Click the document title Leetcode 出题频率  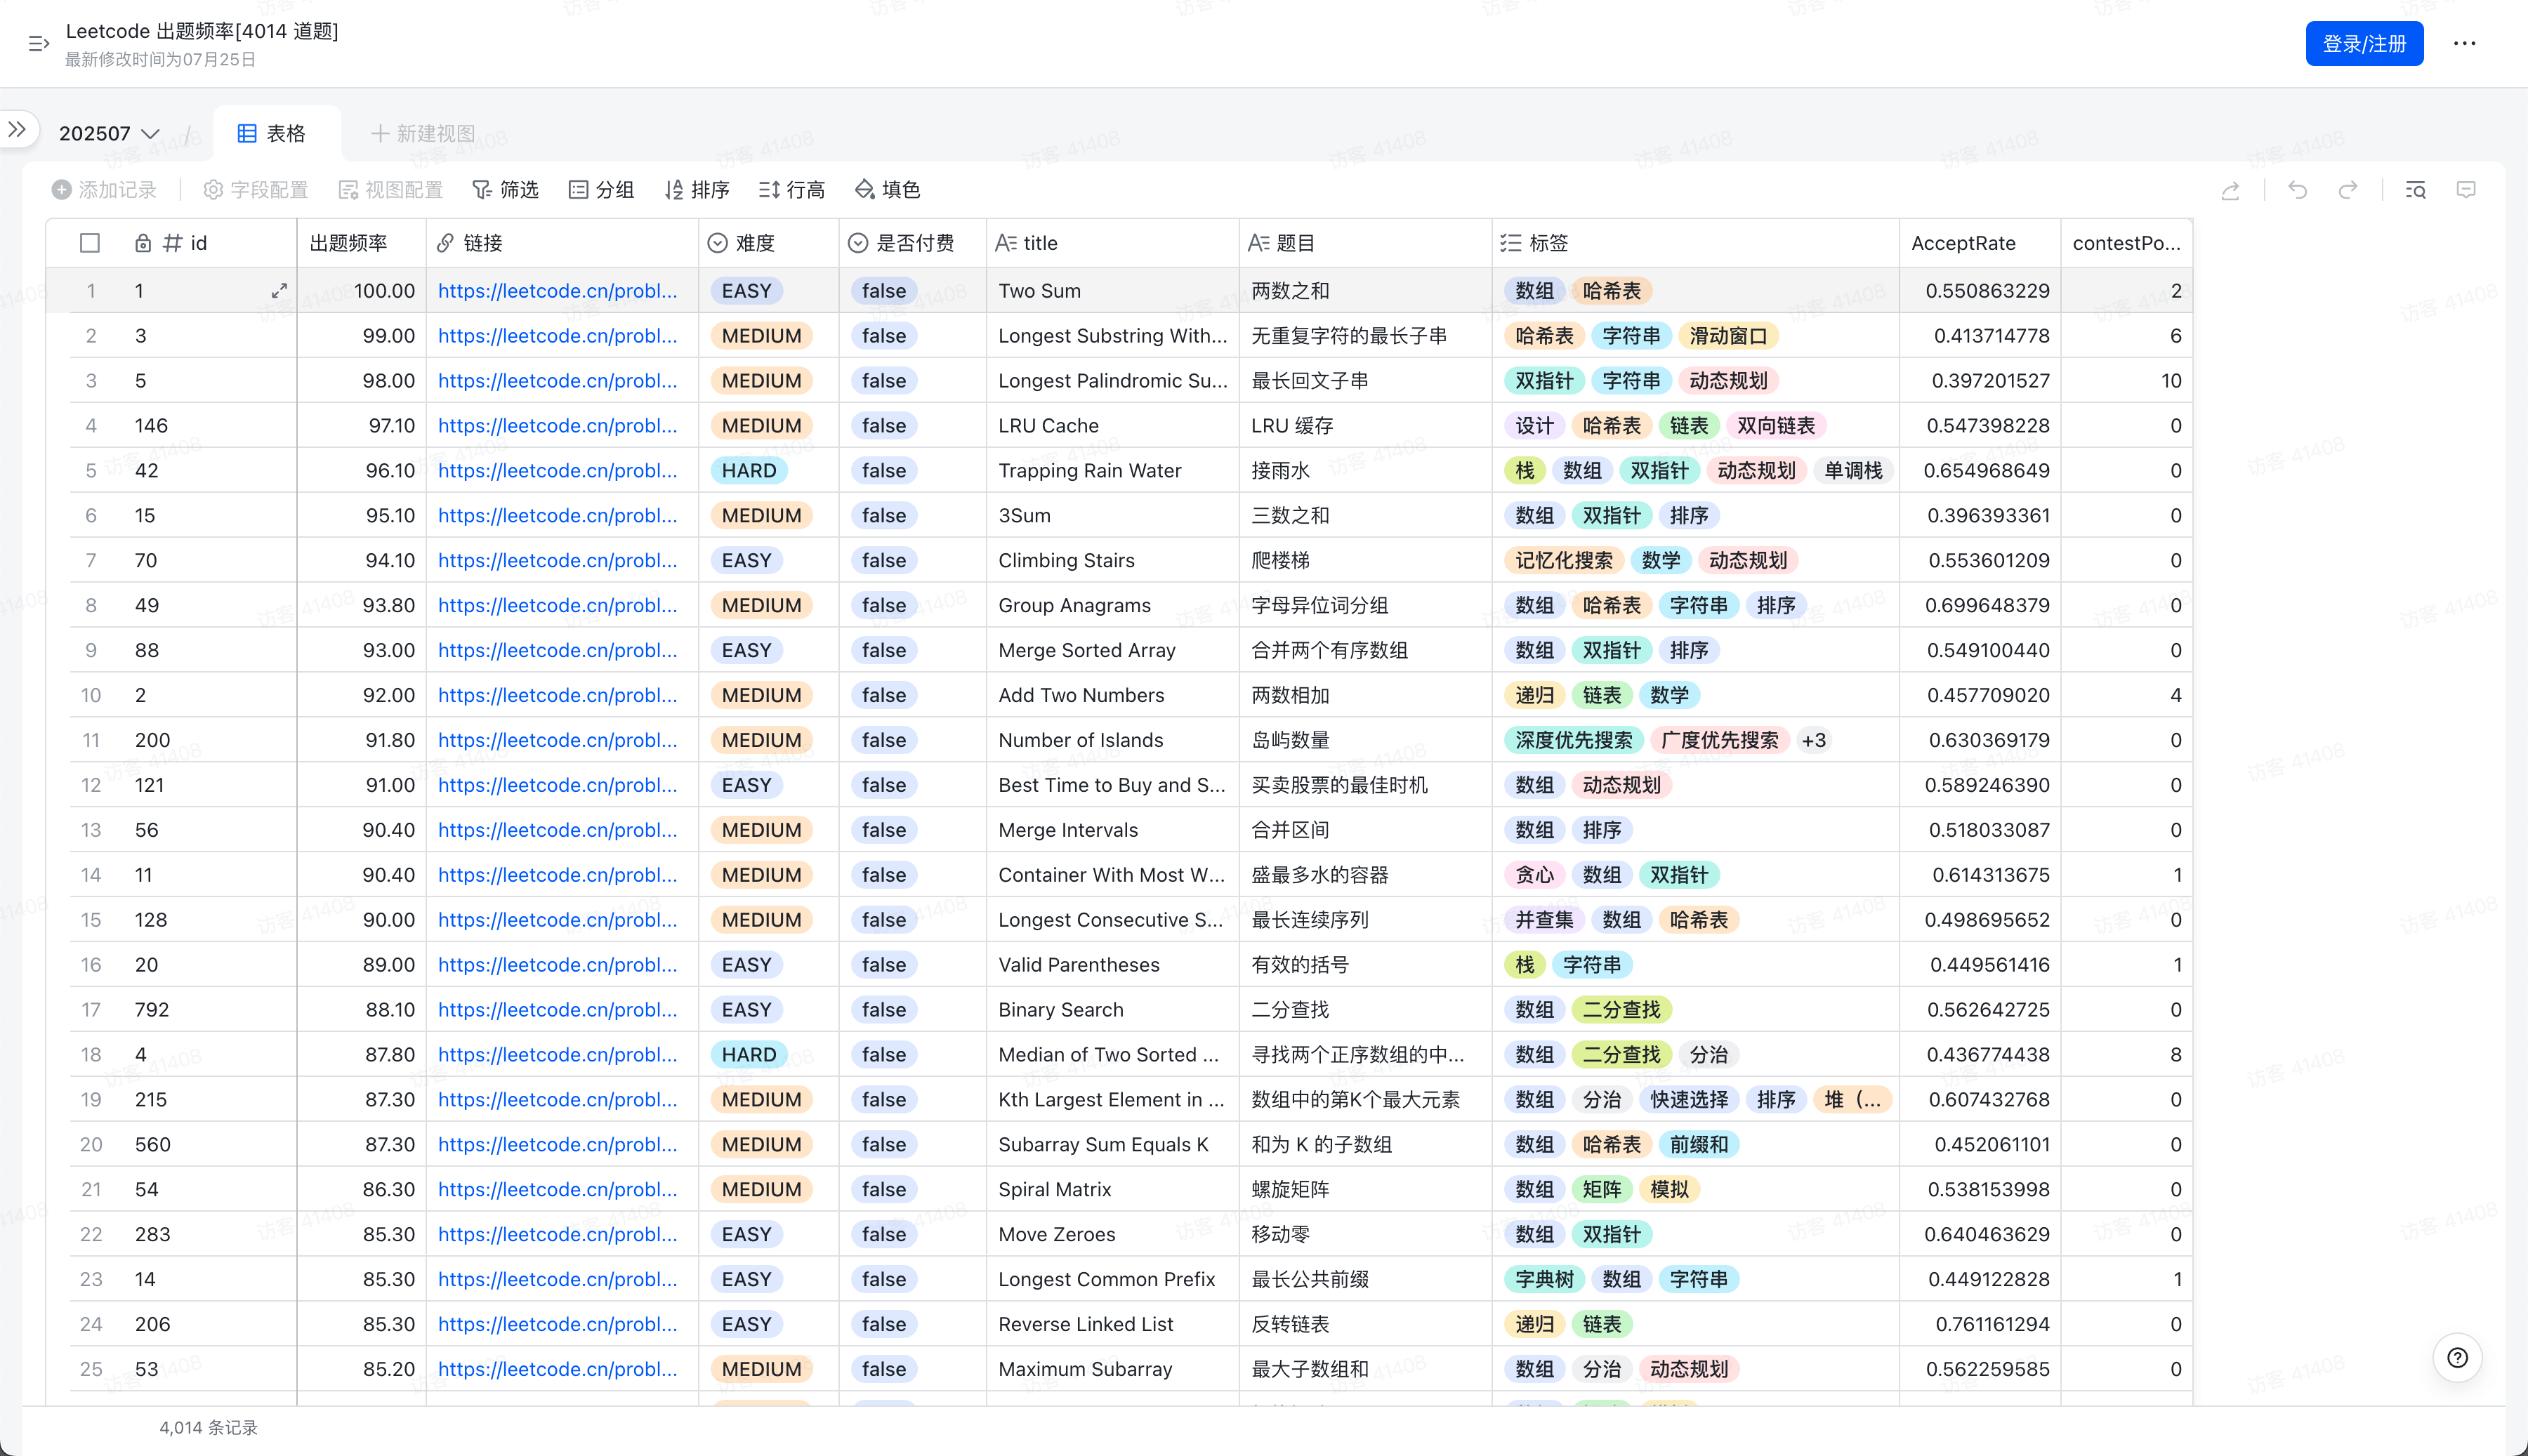202,31
